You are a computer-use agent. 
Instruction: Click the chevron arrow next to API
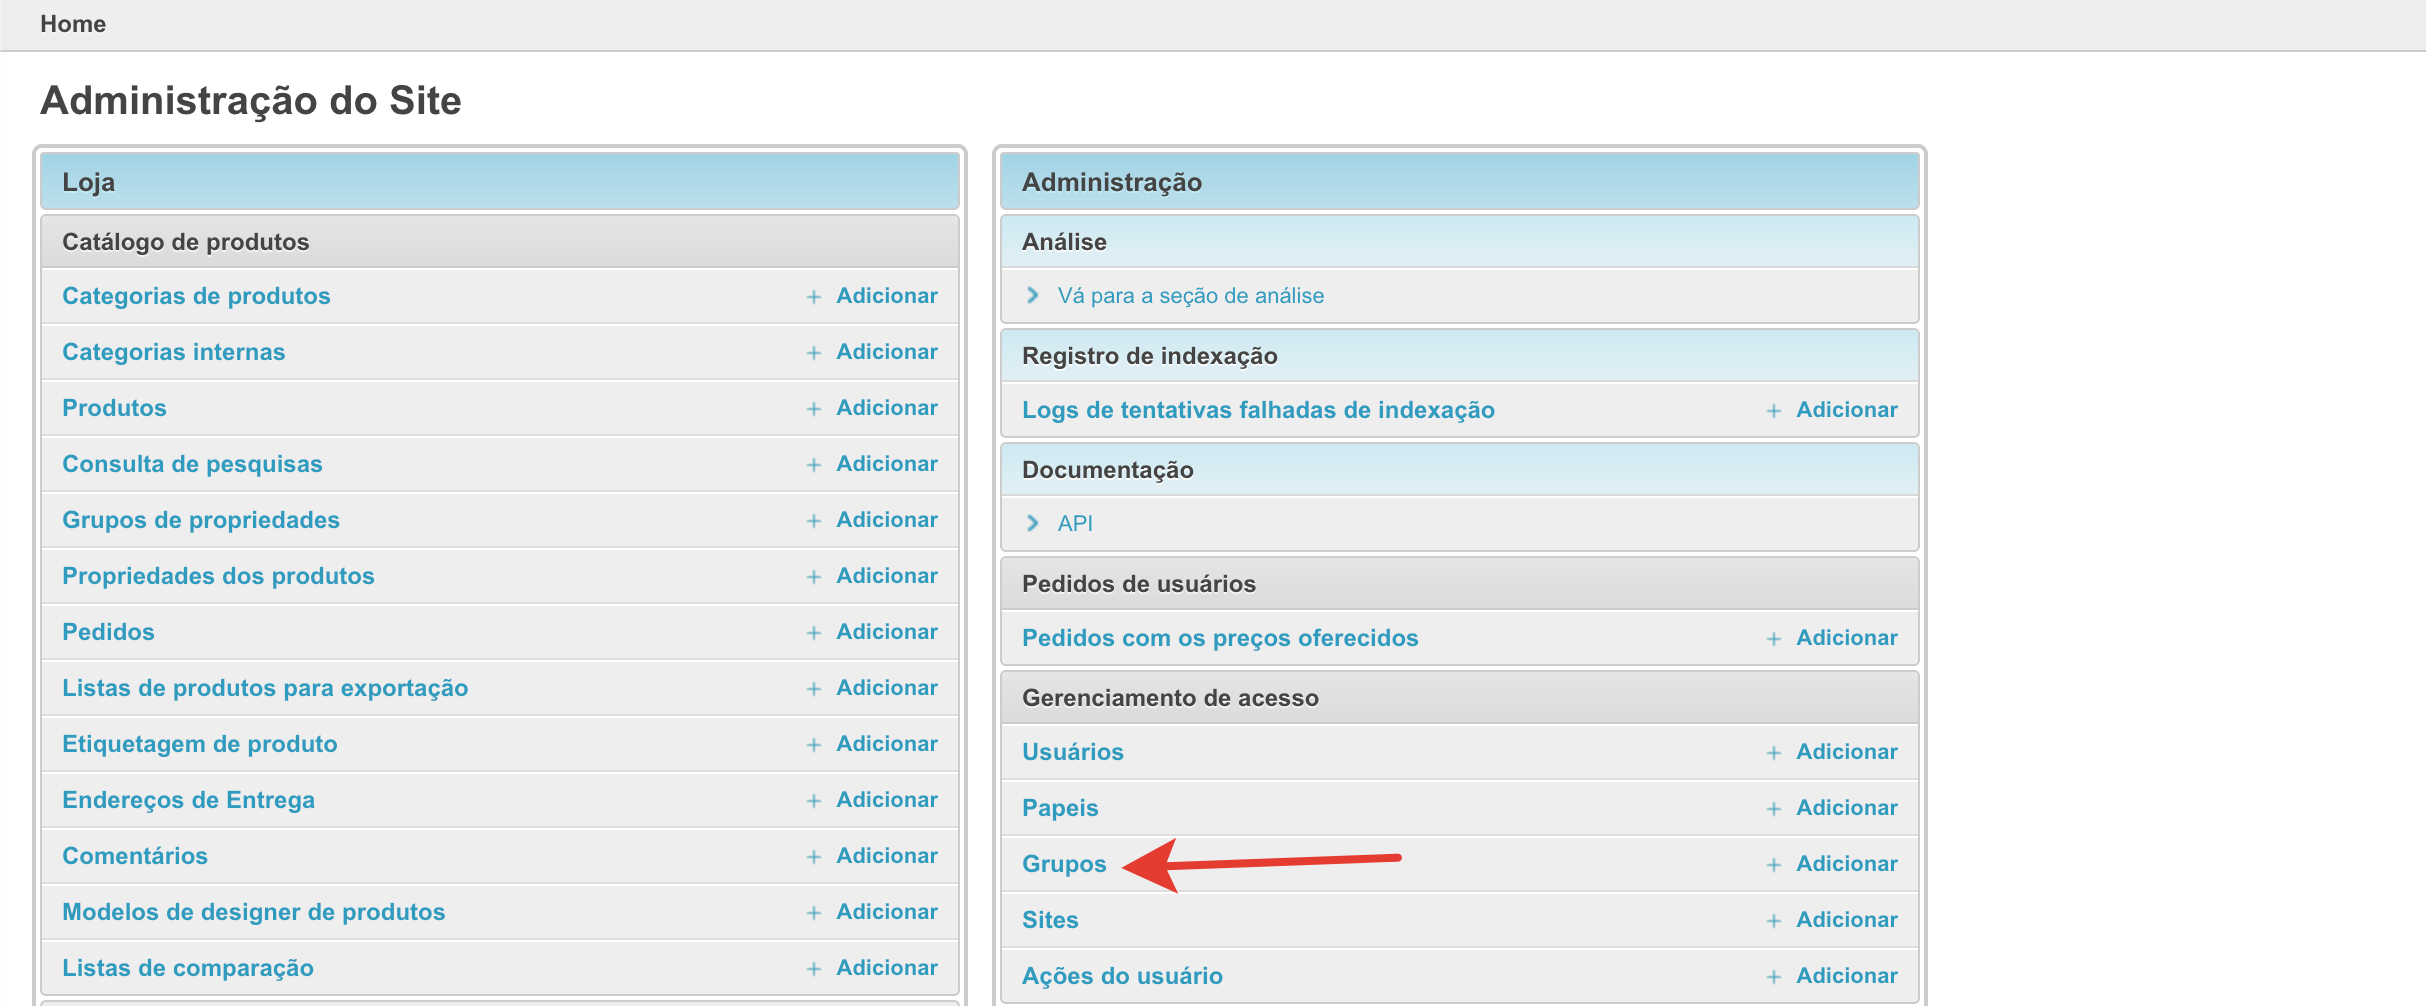pyautogui.click(x=1033, y=523)
